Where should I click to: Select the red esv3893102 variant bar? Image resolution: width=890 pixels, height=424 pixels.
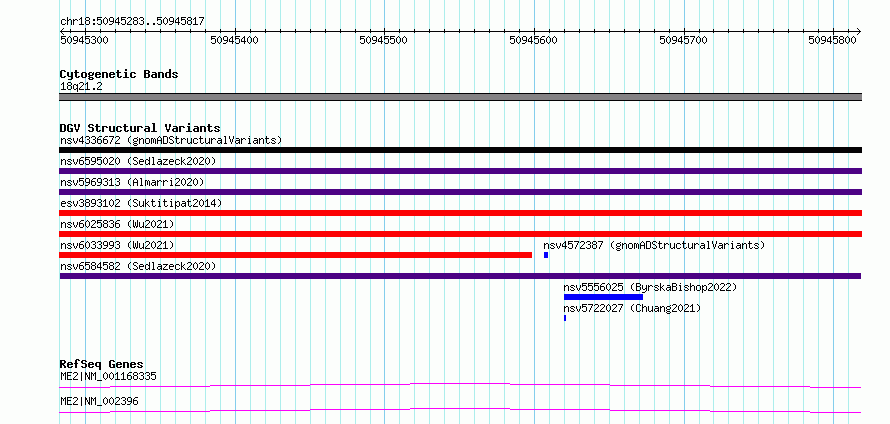click(x=460, y=213)
